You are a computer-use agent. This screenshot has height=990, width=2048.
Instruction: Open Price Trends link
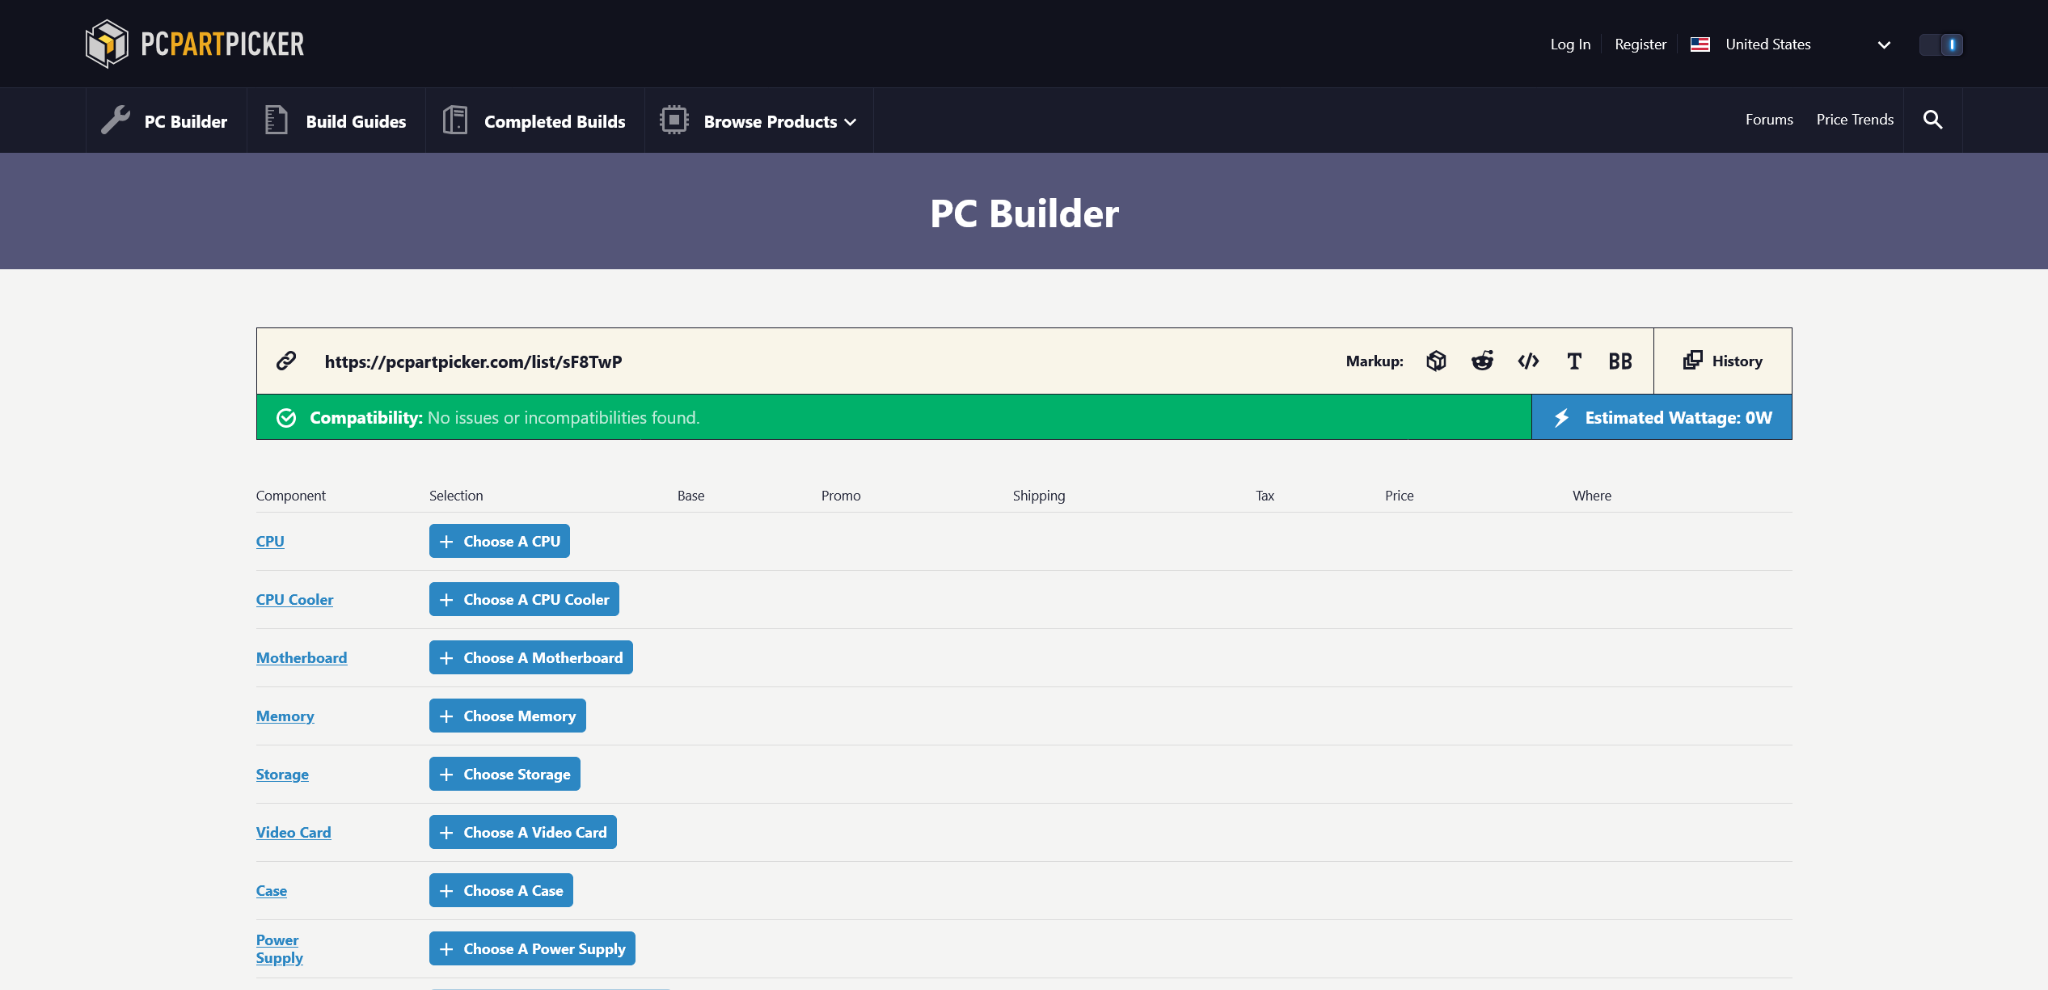(x=1855, y=120)
